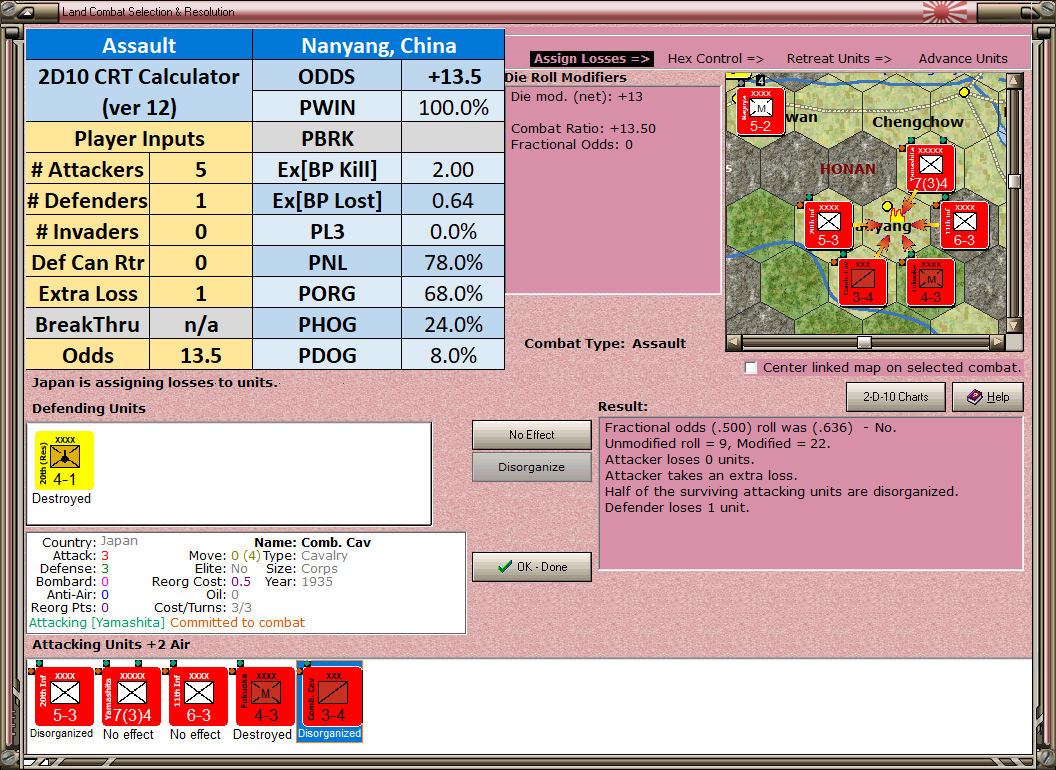Open Help for land combat
Image resolution: width=1056 pixels, height=770 pixels.
(x=988, y=397)
